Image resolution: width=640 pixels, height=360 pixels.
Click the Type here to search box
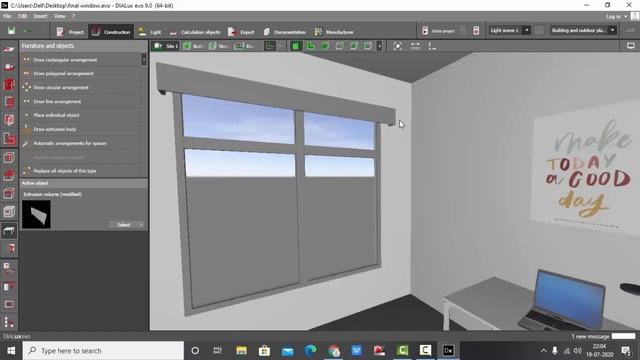point(103,351)
